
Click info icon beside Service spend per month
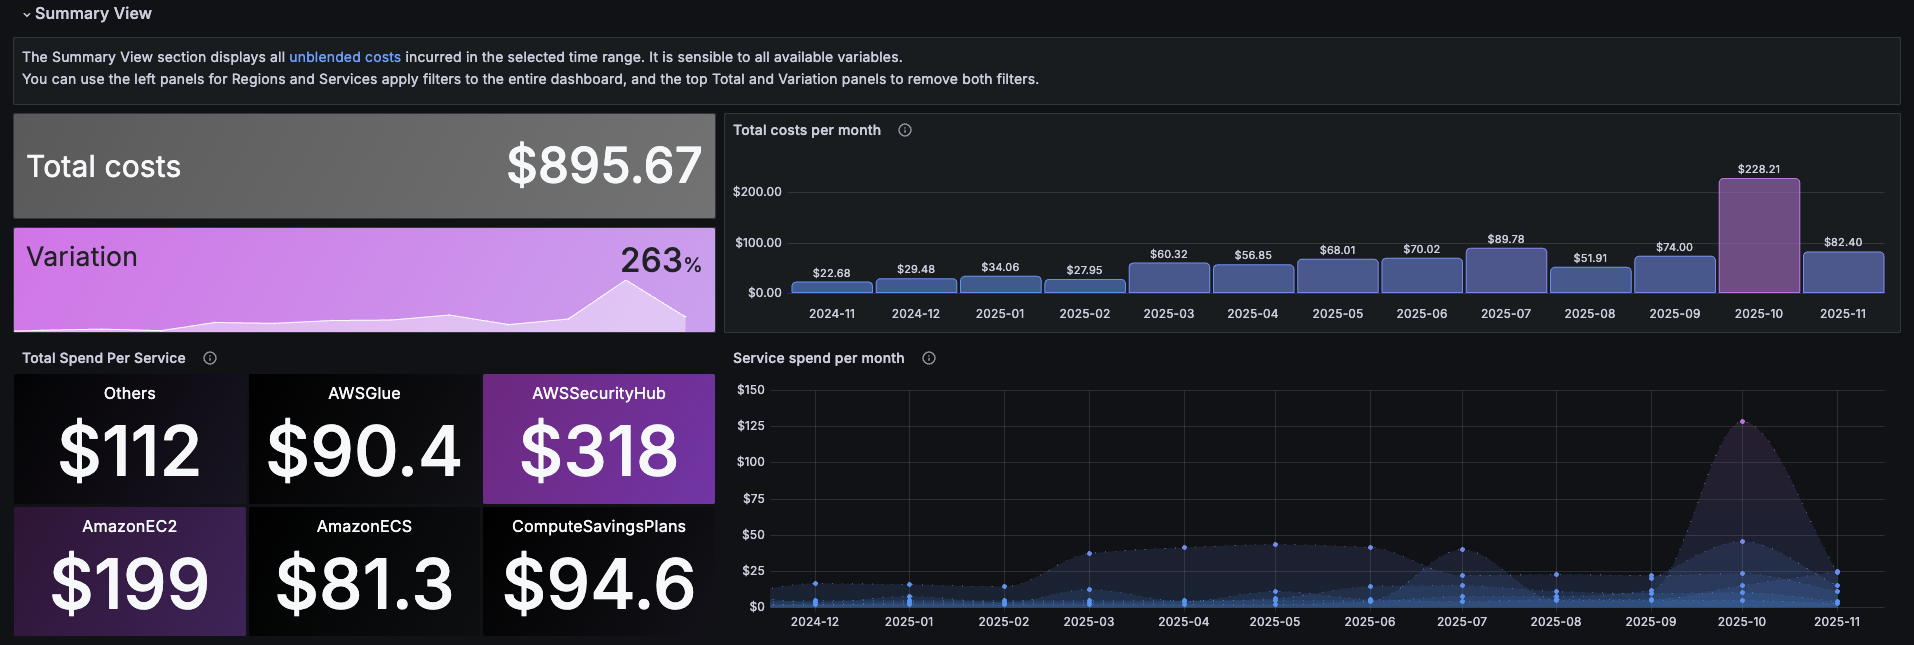[x=928, y=358]
